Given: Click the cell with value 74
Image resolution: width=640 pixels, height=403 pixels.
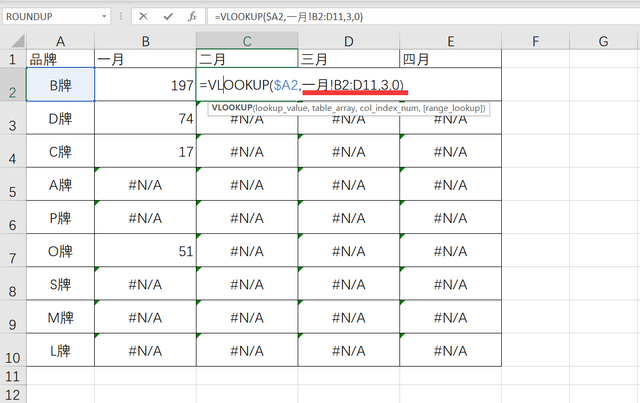Looking at the screenshot, I should pyautogui.click(x=145, y=118).
